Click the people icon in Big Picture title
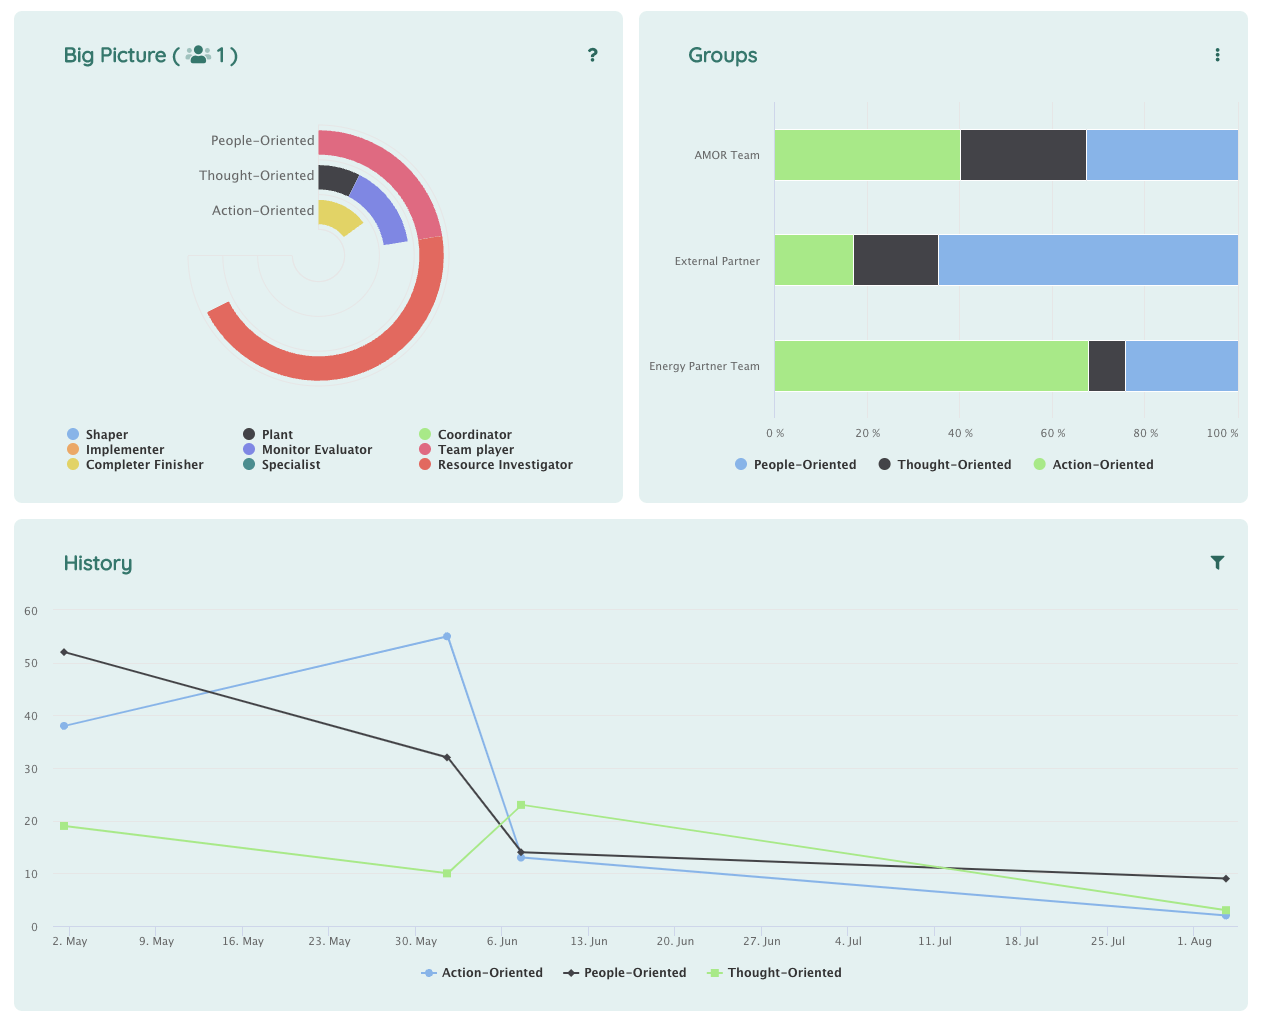Viewport: 1265px width, 1031px height. click(x=199, y=55)
